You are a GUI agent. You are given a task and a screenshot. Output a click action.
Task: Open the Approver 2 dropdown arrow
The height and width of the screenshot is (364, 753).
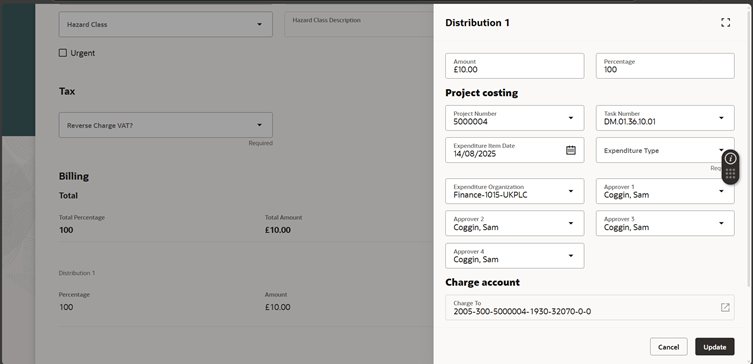tap(571, 223)
